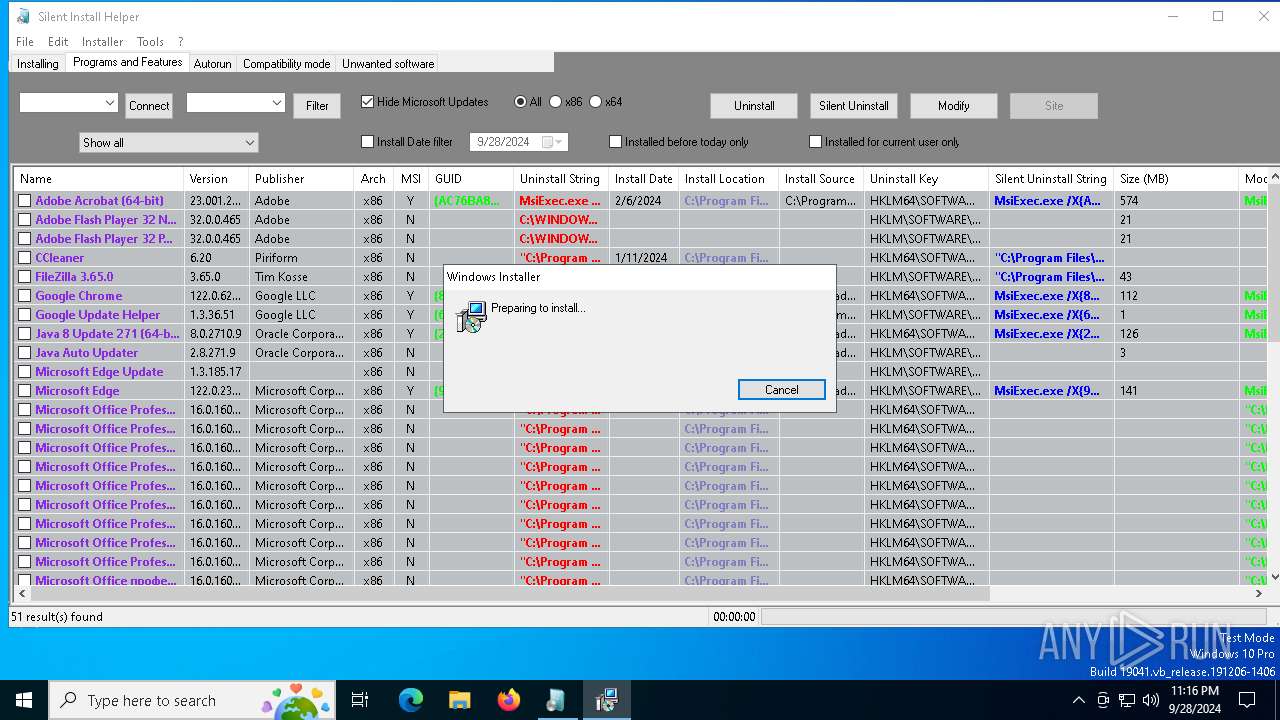Sort by the Publisher column header
The height and width of the screenshot is (720, 1280).
point(301,179)
